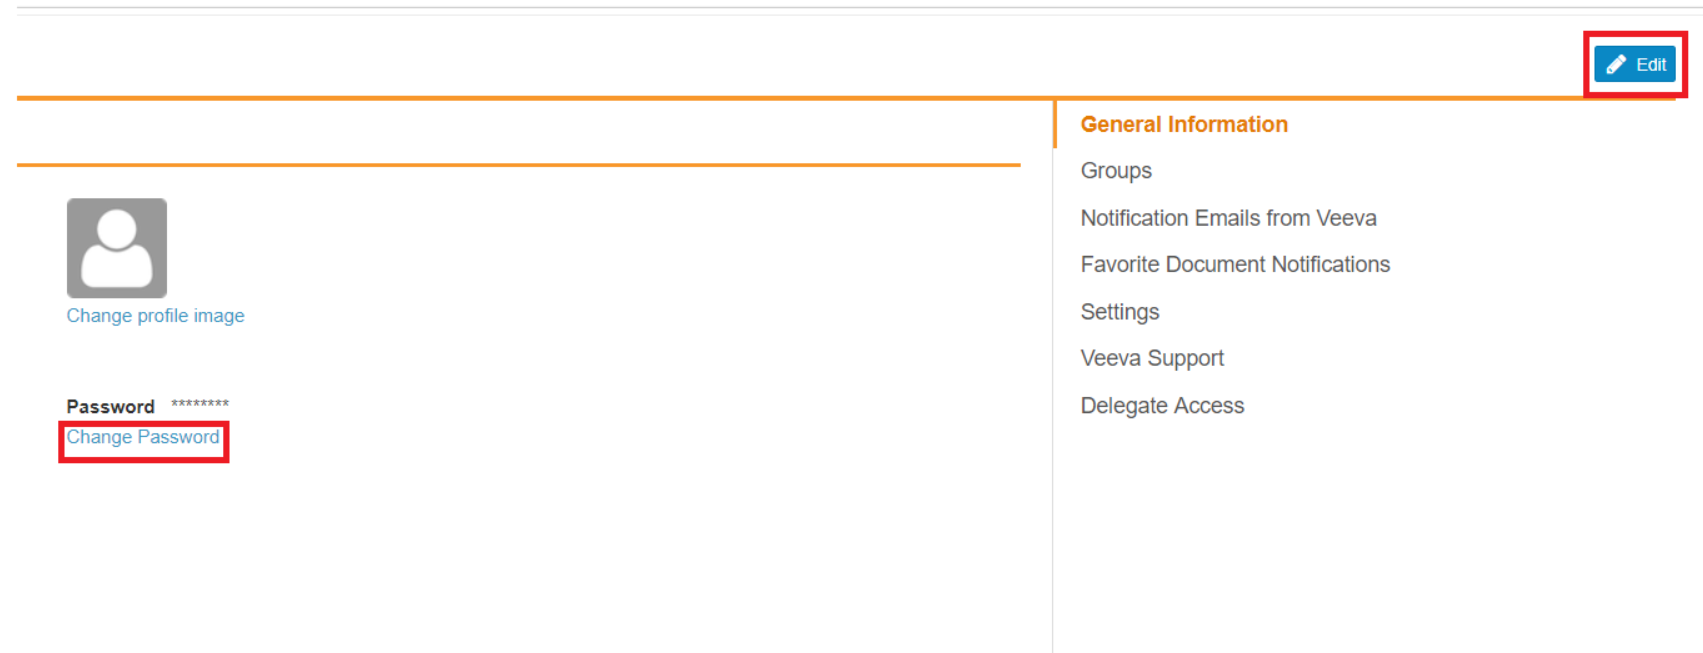
Task: Click the orange line under the header
Action: tap(518, 165)
